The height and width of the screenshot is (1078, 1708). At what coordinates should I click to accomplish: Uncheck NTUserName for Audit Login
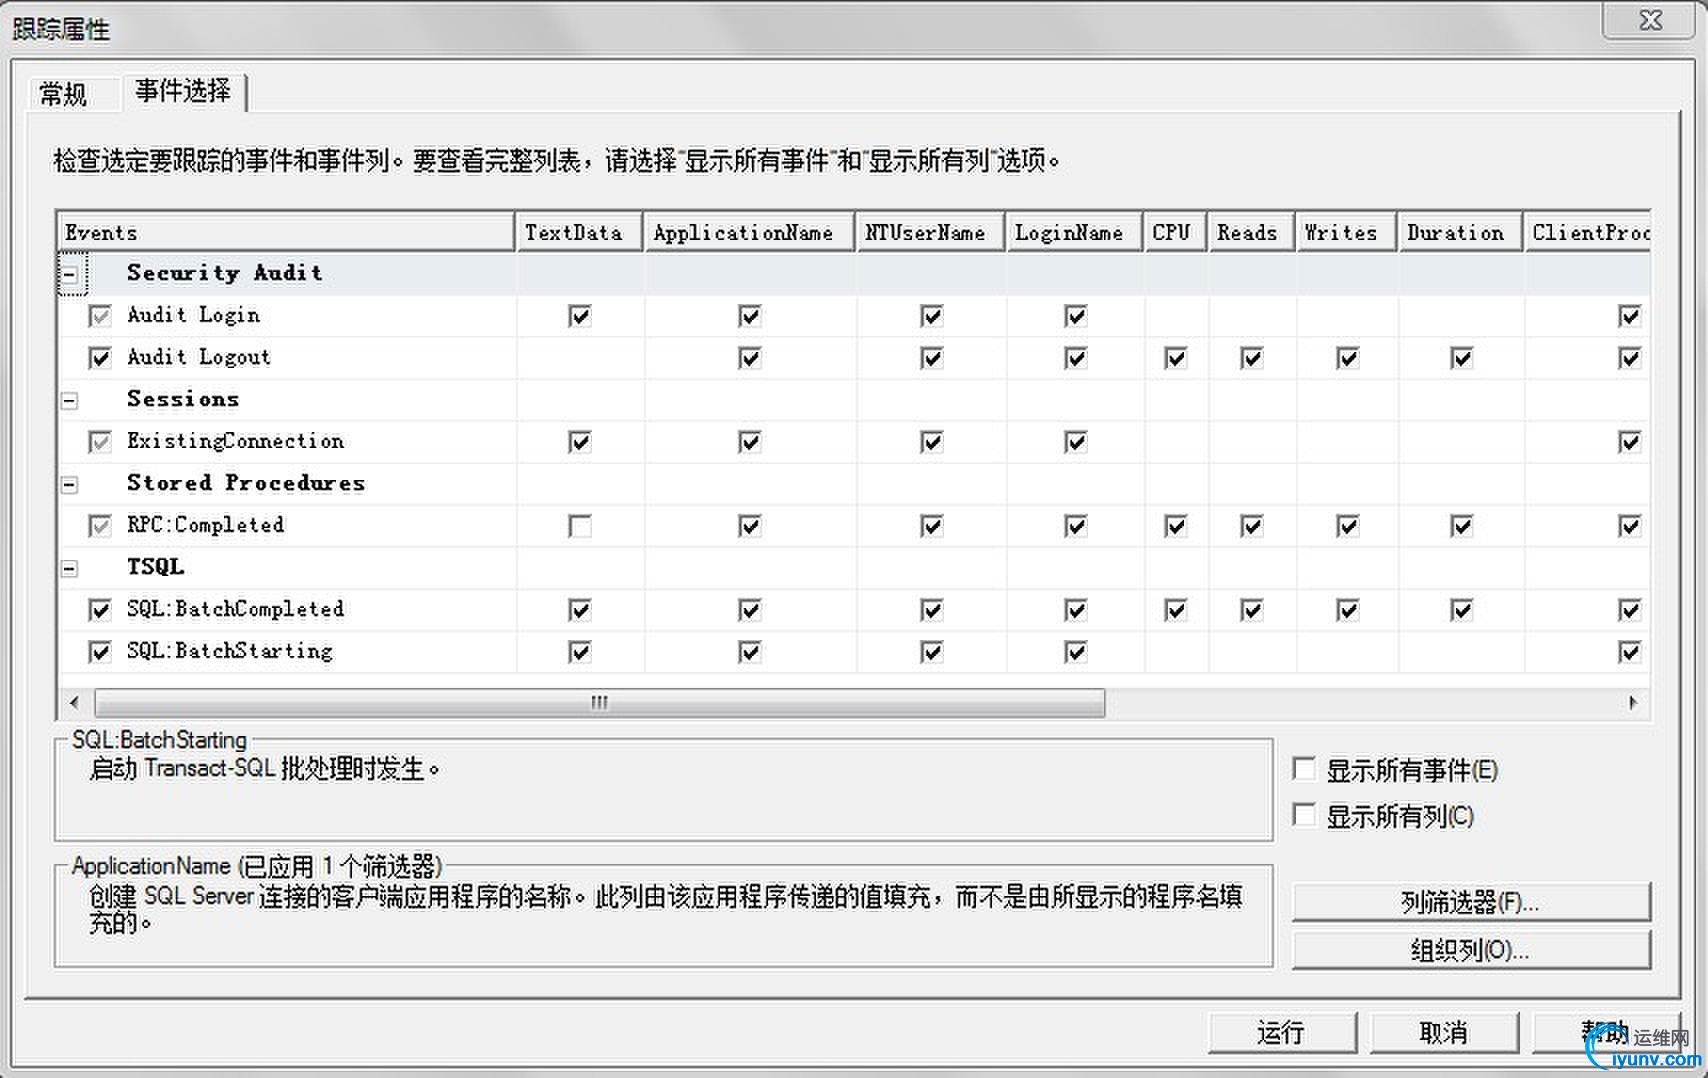point(932,316)
